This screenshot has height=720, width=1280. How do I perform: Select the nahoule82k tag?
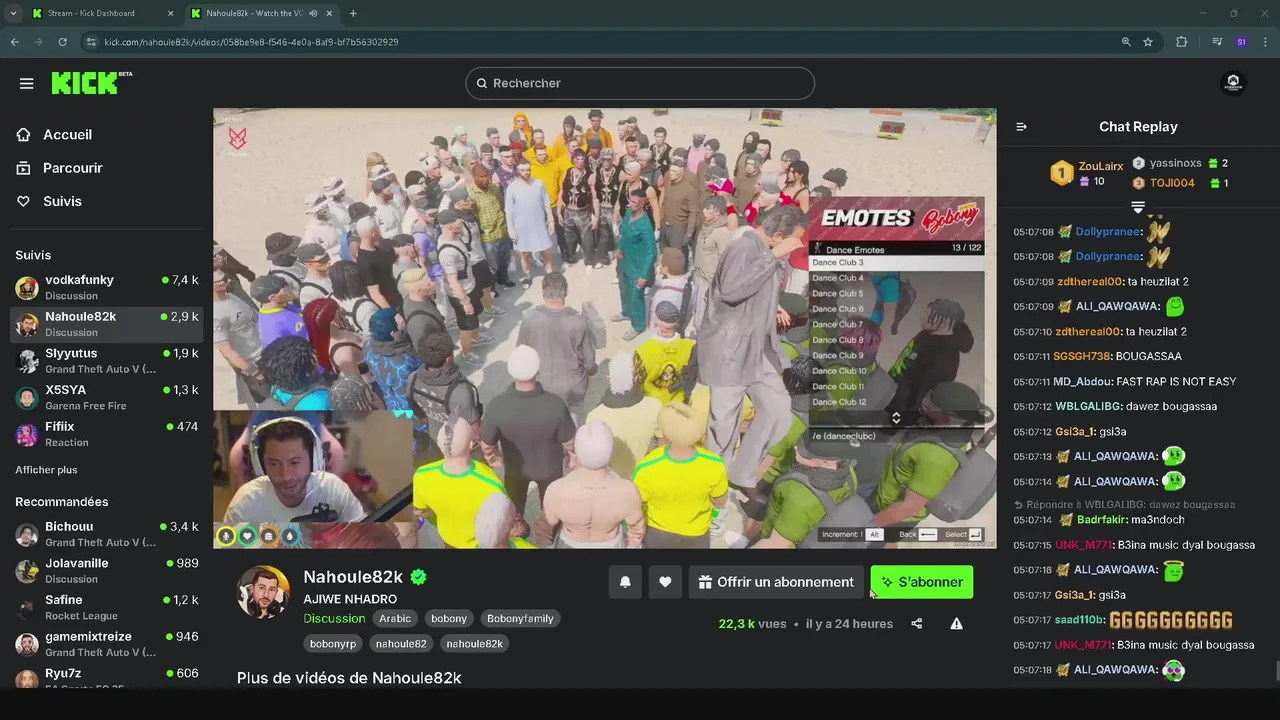(474, 644)
